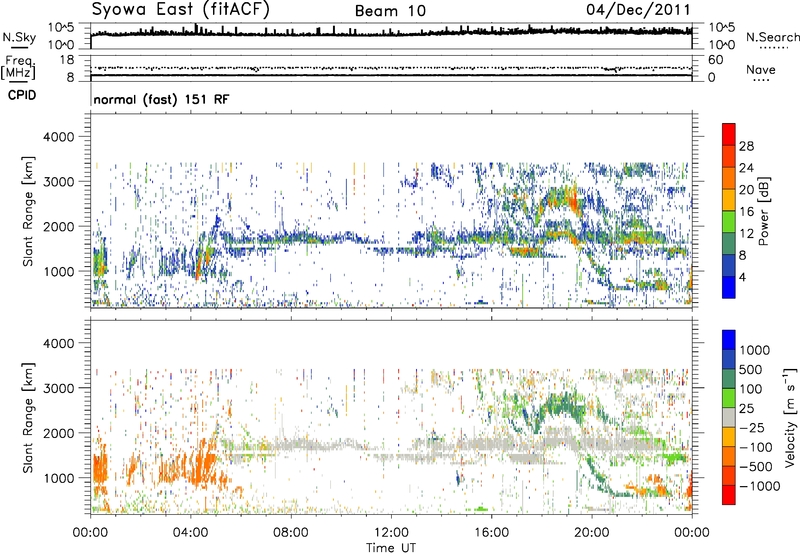Click the 08:00 time tick label

(x=291, y=533)
